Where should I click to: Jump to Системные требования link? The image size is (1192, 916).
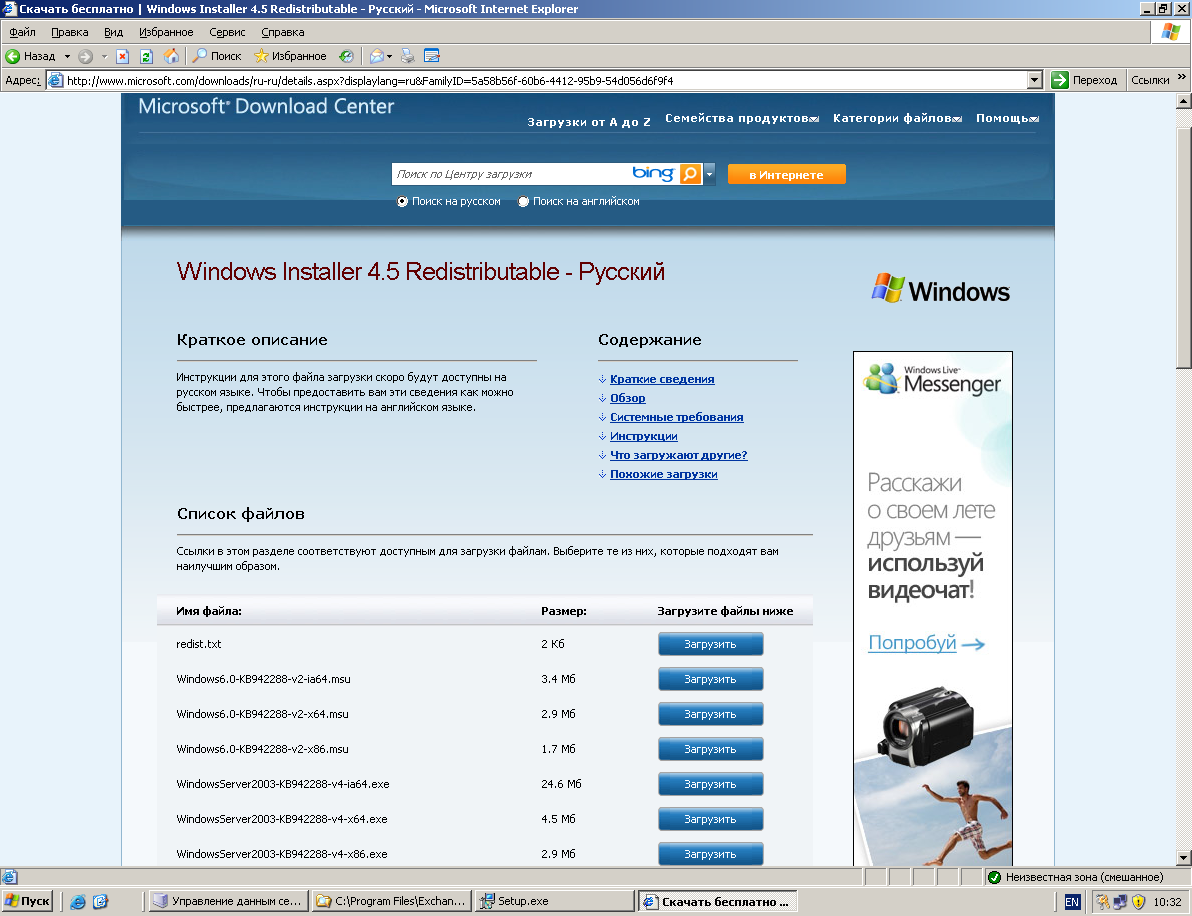[x=677, y=417]
